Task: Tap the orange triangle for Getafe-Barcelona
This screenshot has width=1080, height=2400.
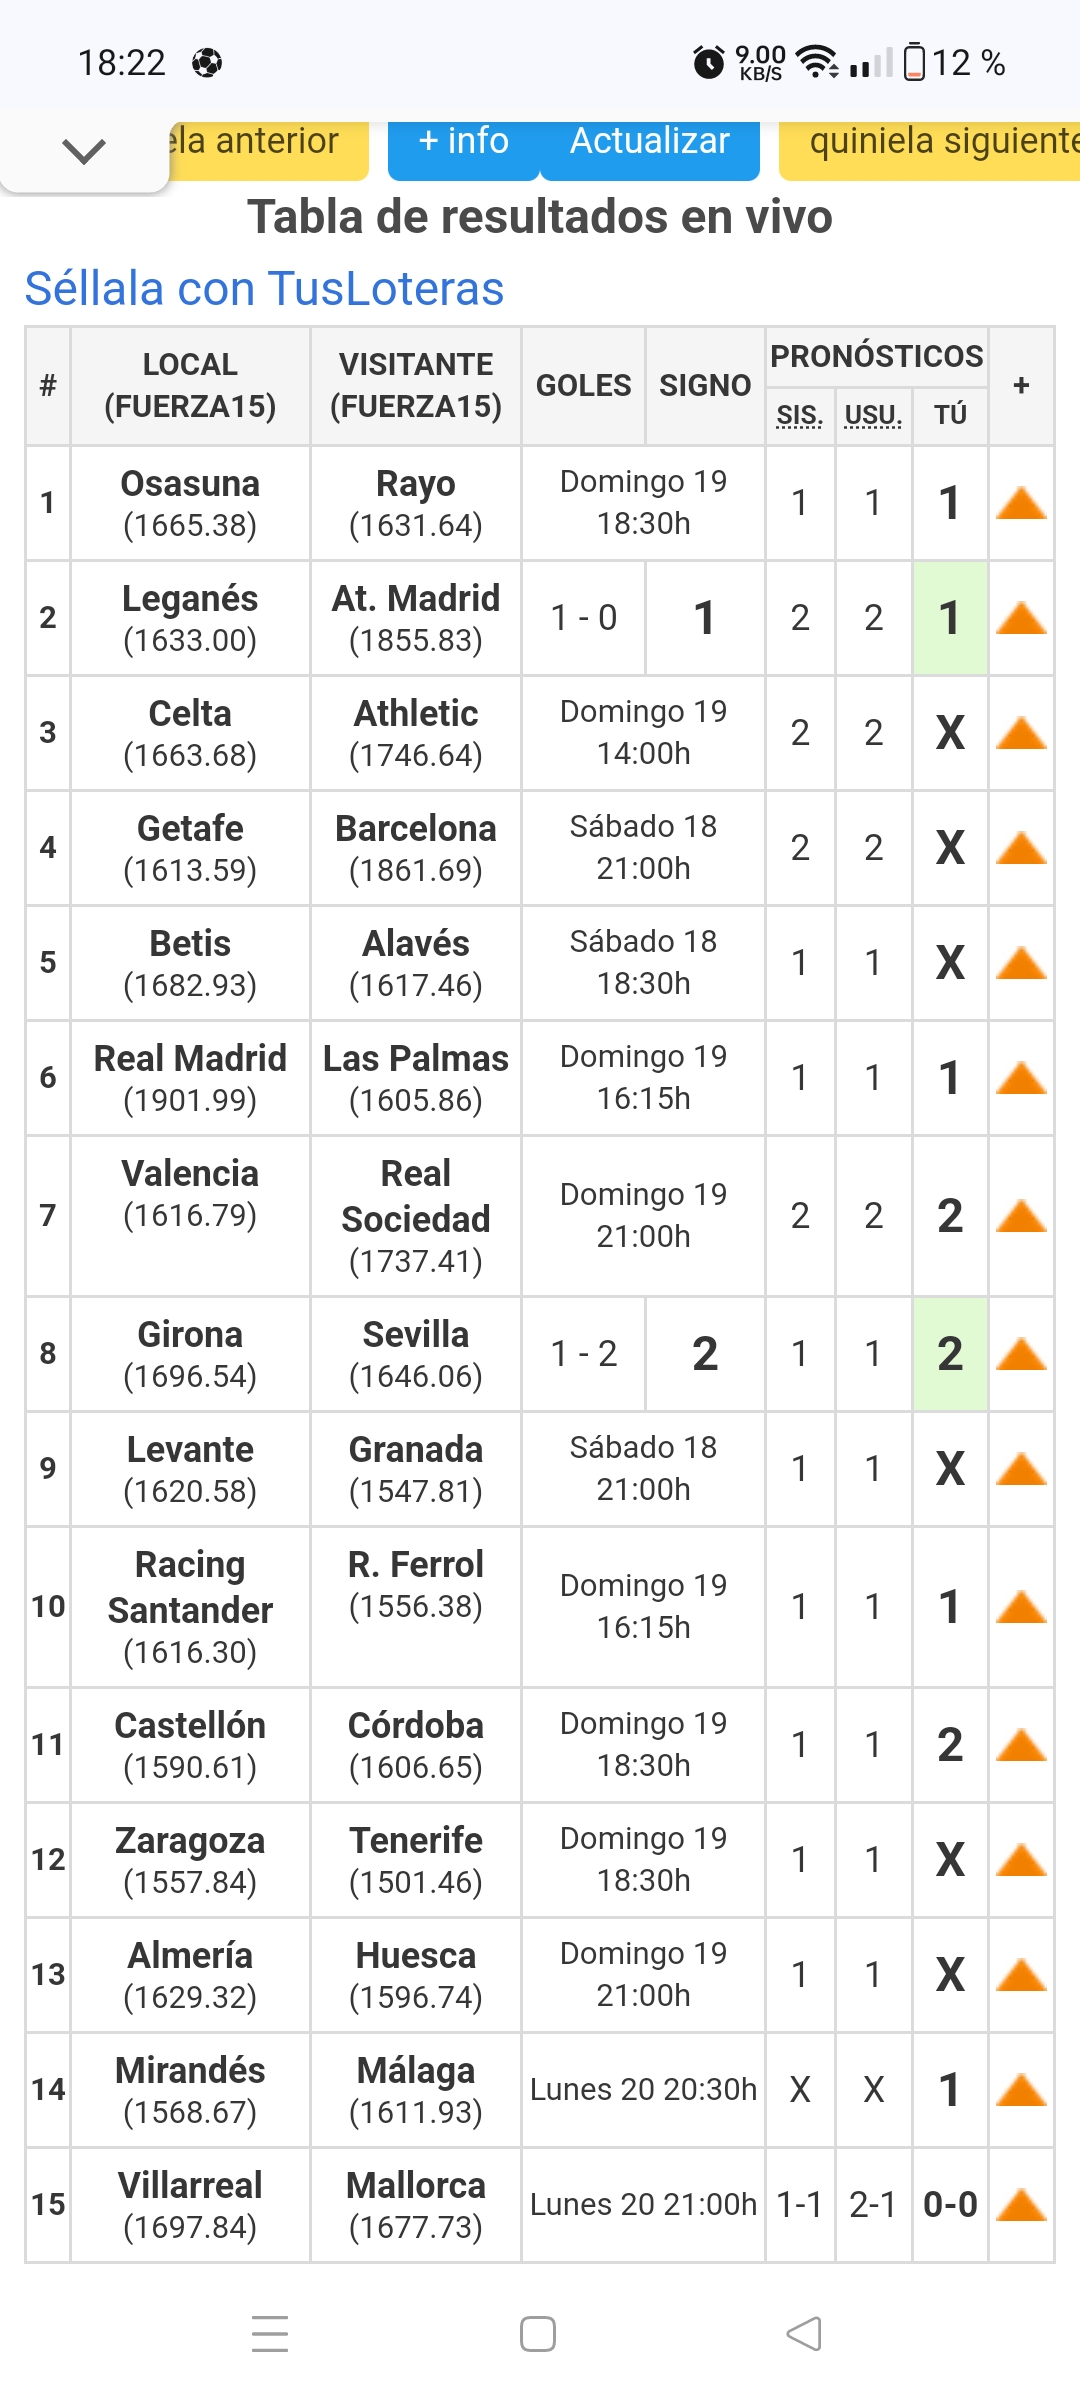Action: 1021,849
